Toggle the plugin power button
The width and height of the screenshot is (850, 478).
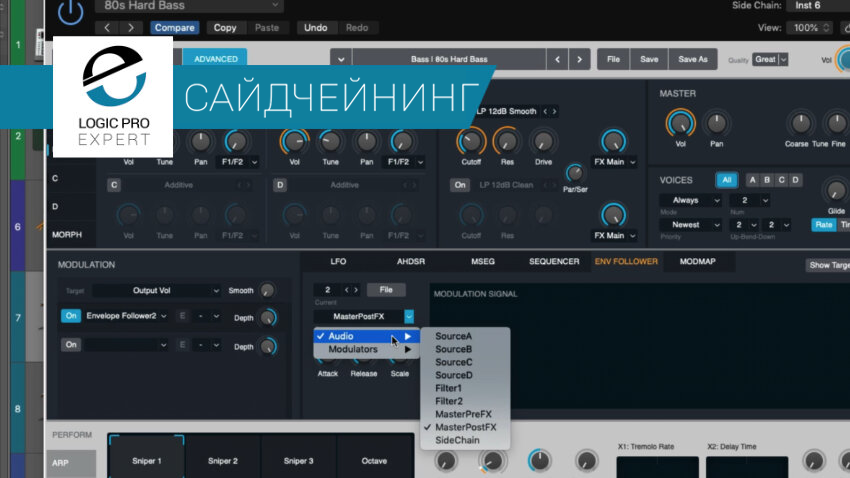pos(71,11)
